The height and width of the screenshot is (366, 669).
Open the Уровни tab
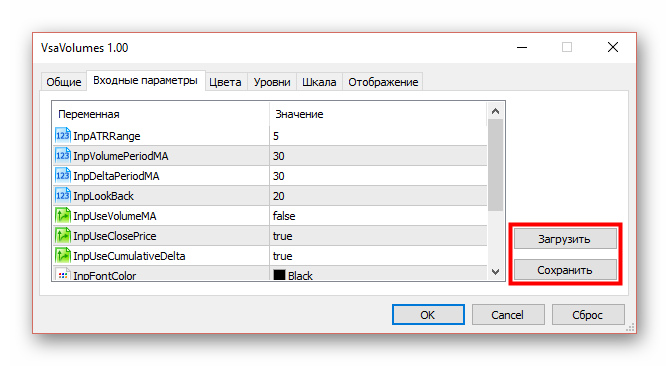tap(272, 82)
